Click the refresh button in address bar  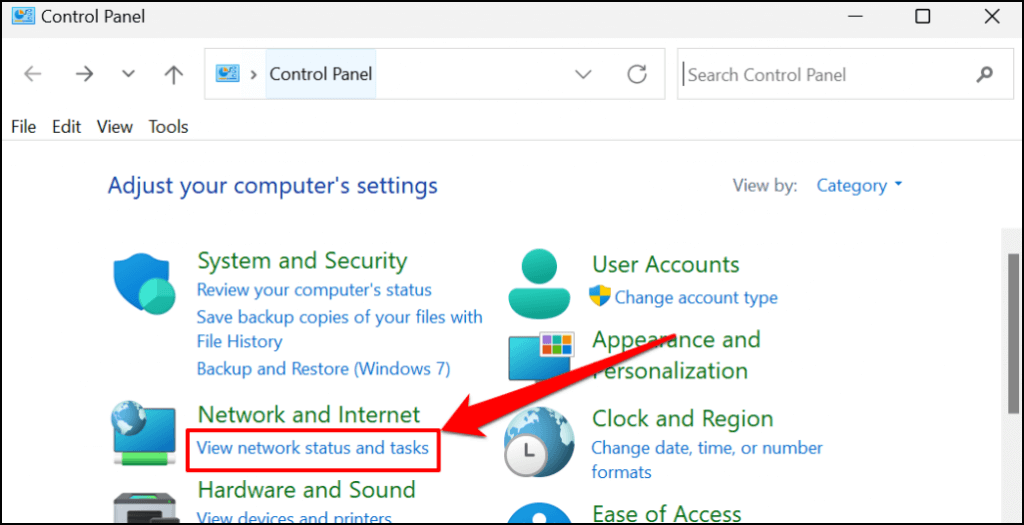click(637, 74)
